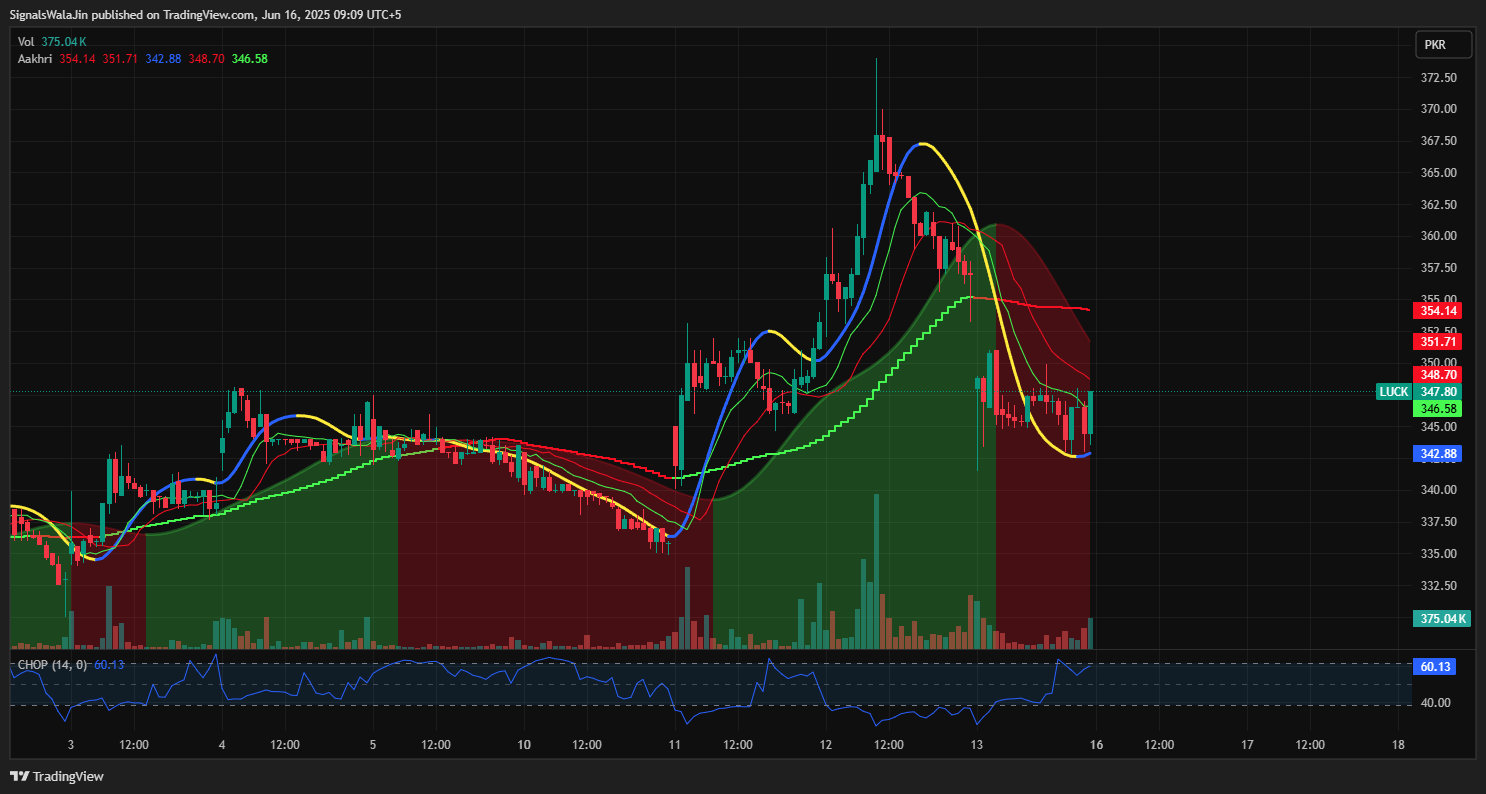Click date 11 on the time axis
The width and height of the screenshot is (1486, 794).
coord(675,745)
